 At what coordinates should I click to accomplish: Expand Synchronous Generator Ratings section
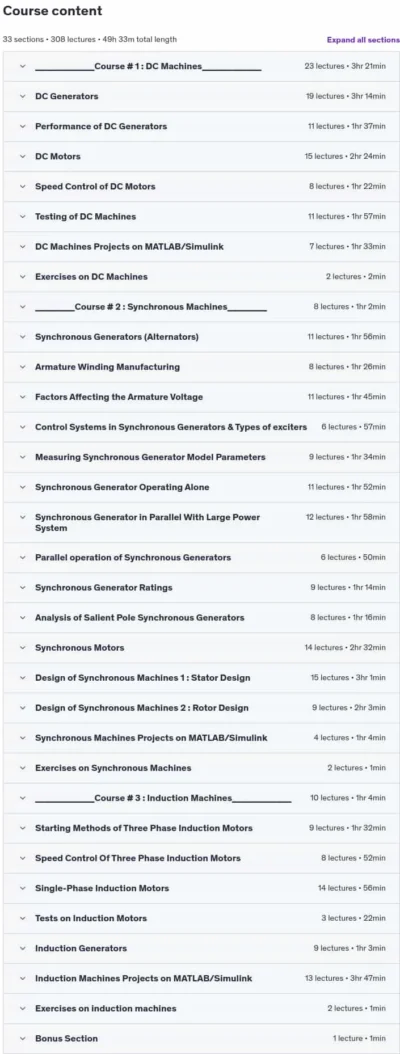[201, 587]
